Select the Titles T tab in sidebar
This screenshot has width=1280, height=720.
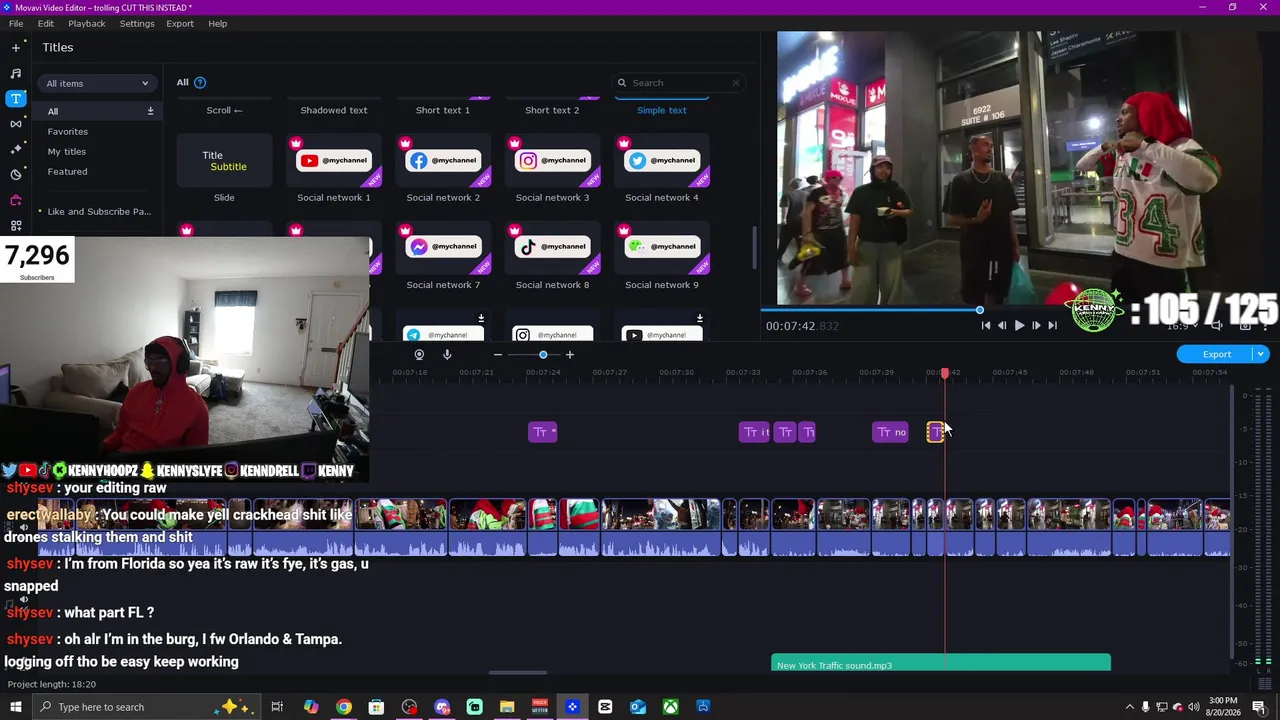pos(15,98)
